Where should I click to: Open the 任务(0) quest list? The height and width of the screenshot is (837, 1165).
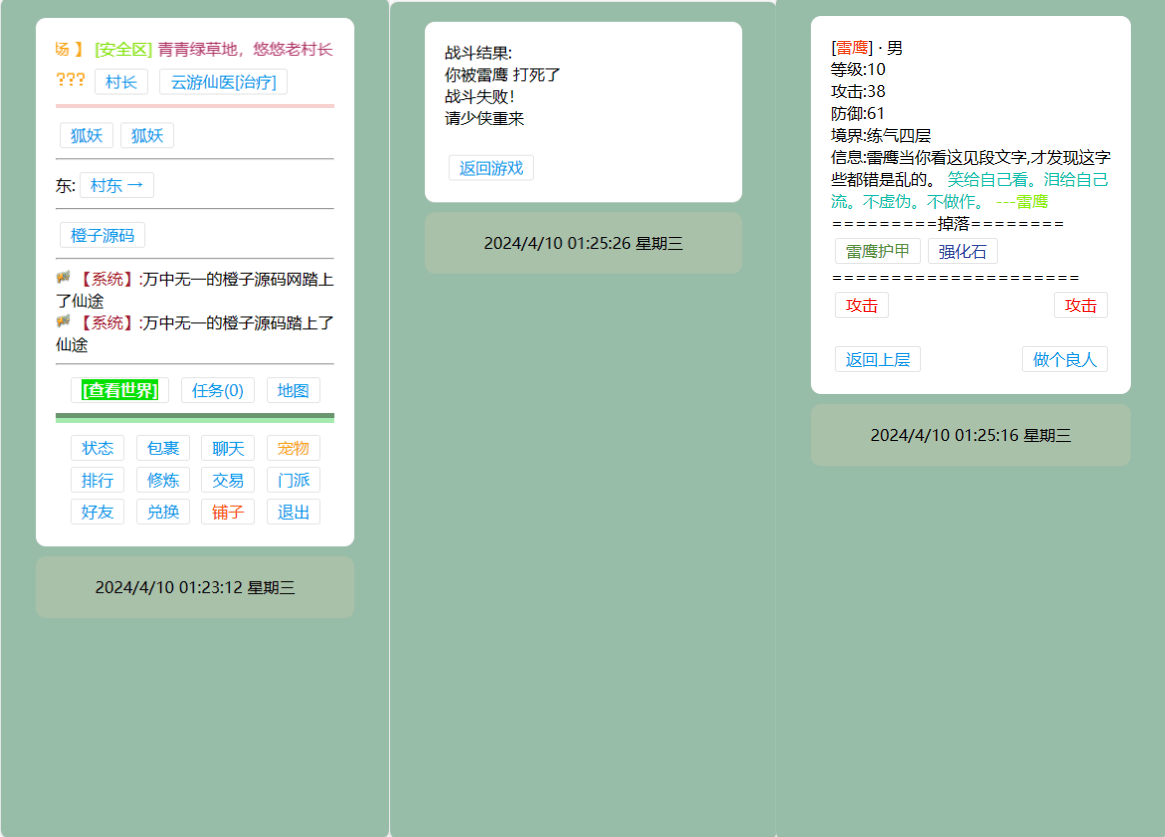tap(218, 390)
